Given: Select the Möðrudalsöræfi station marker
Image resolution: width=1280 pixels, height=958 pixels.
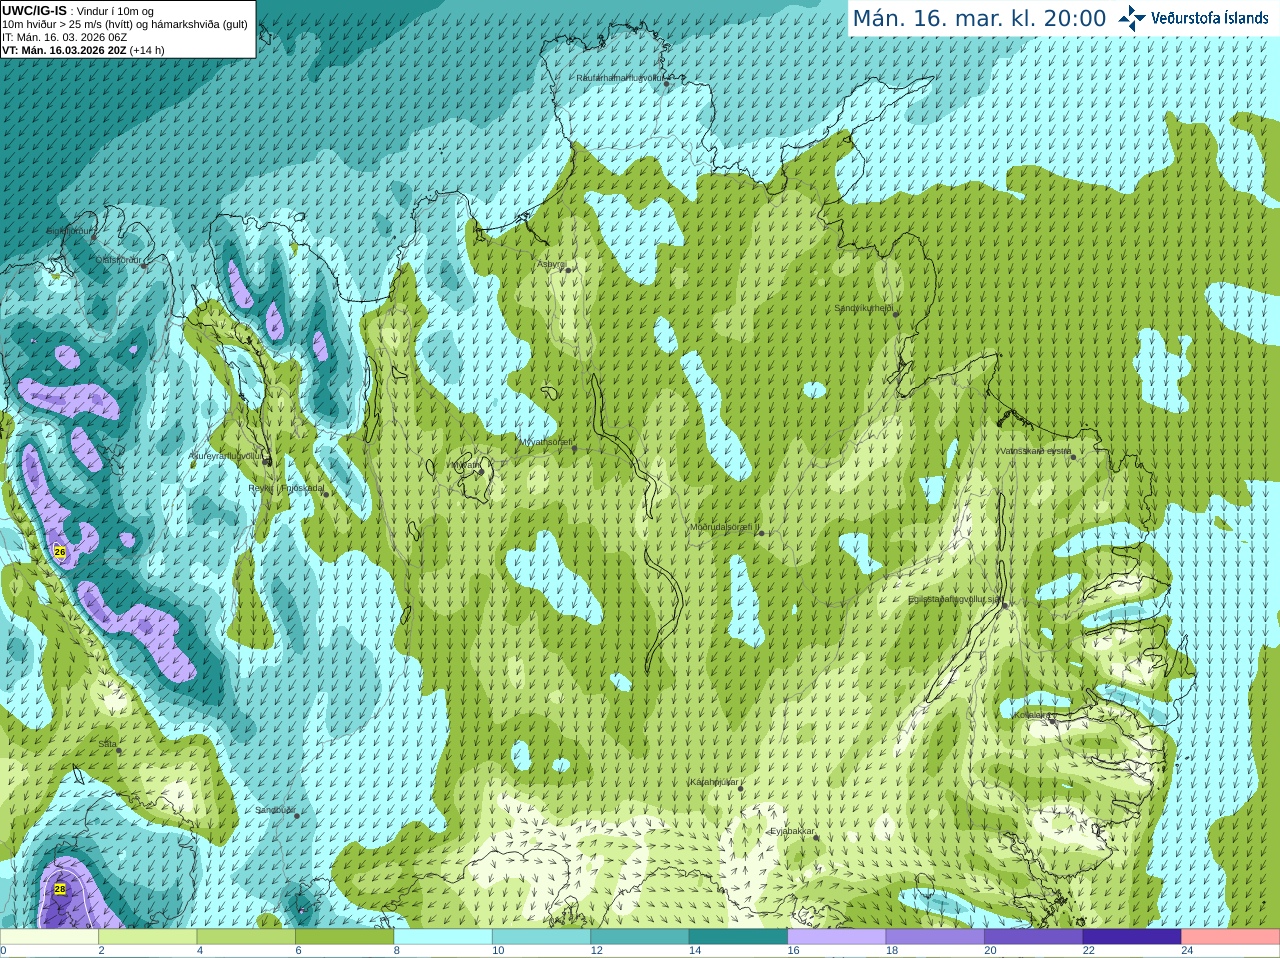Looking at the screenshot, I should 761,533.
